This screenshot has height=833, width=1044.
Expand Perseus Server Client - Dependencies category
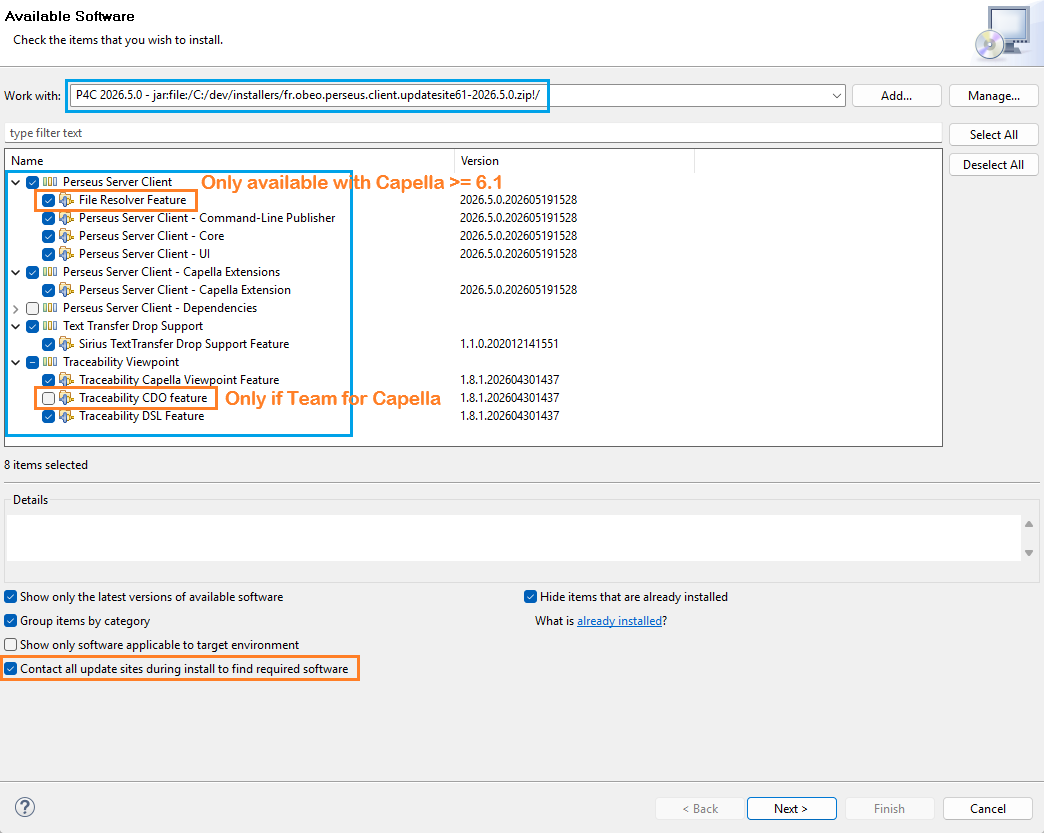15,308
